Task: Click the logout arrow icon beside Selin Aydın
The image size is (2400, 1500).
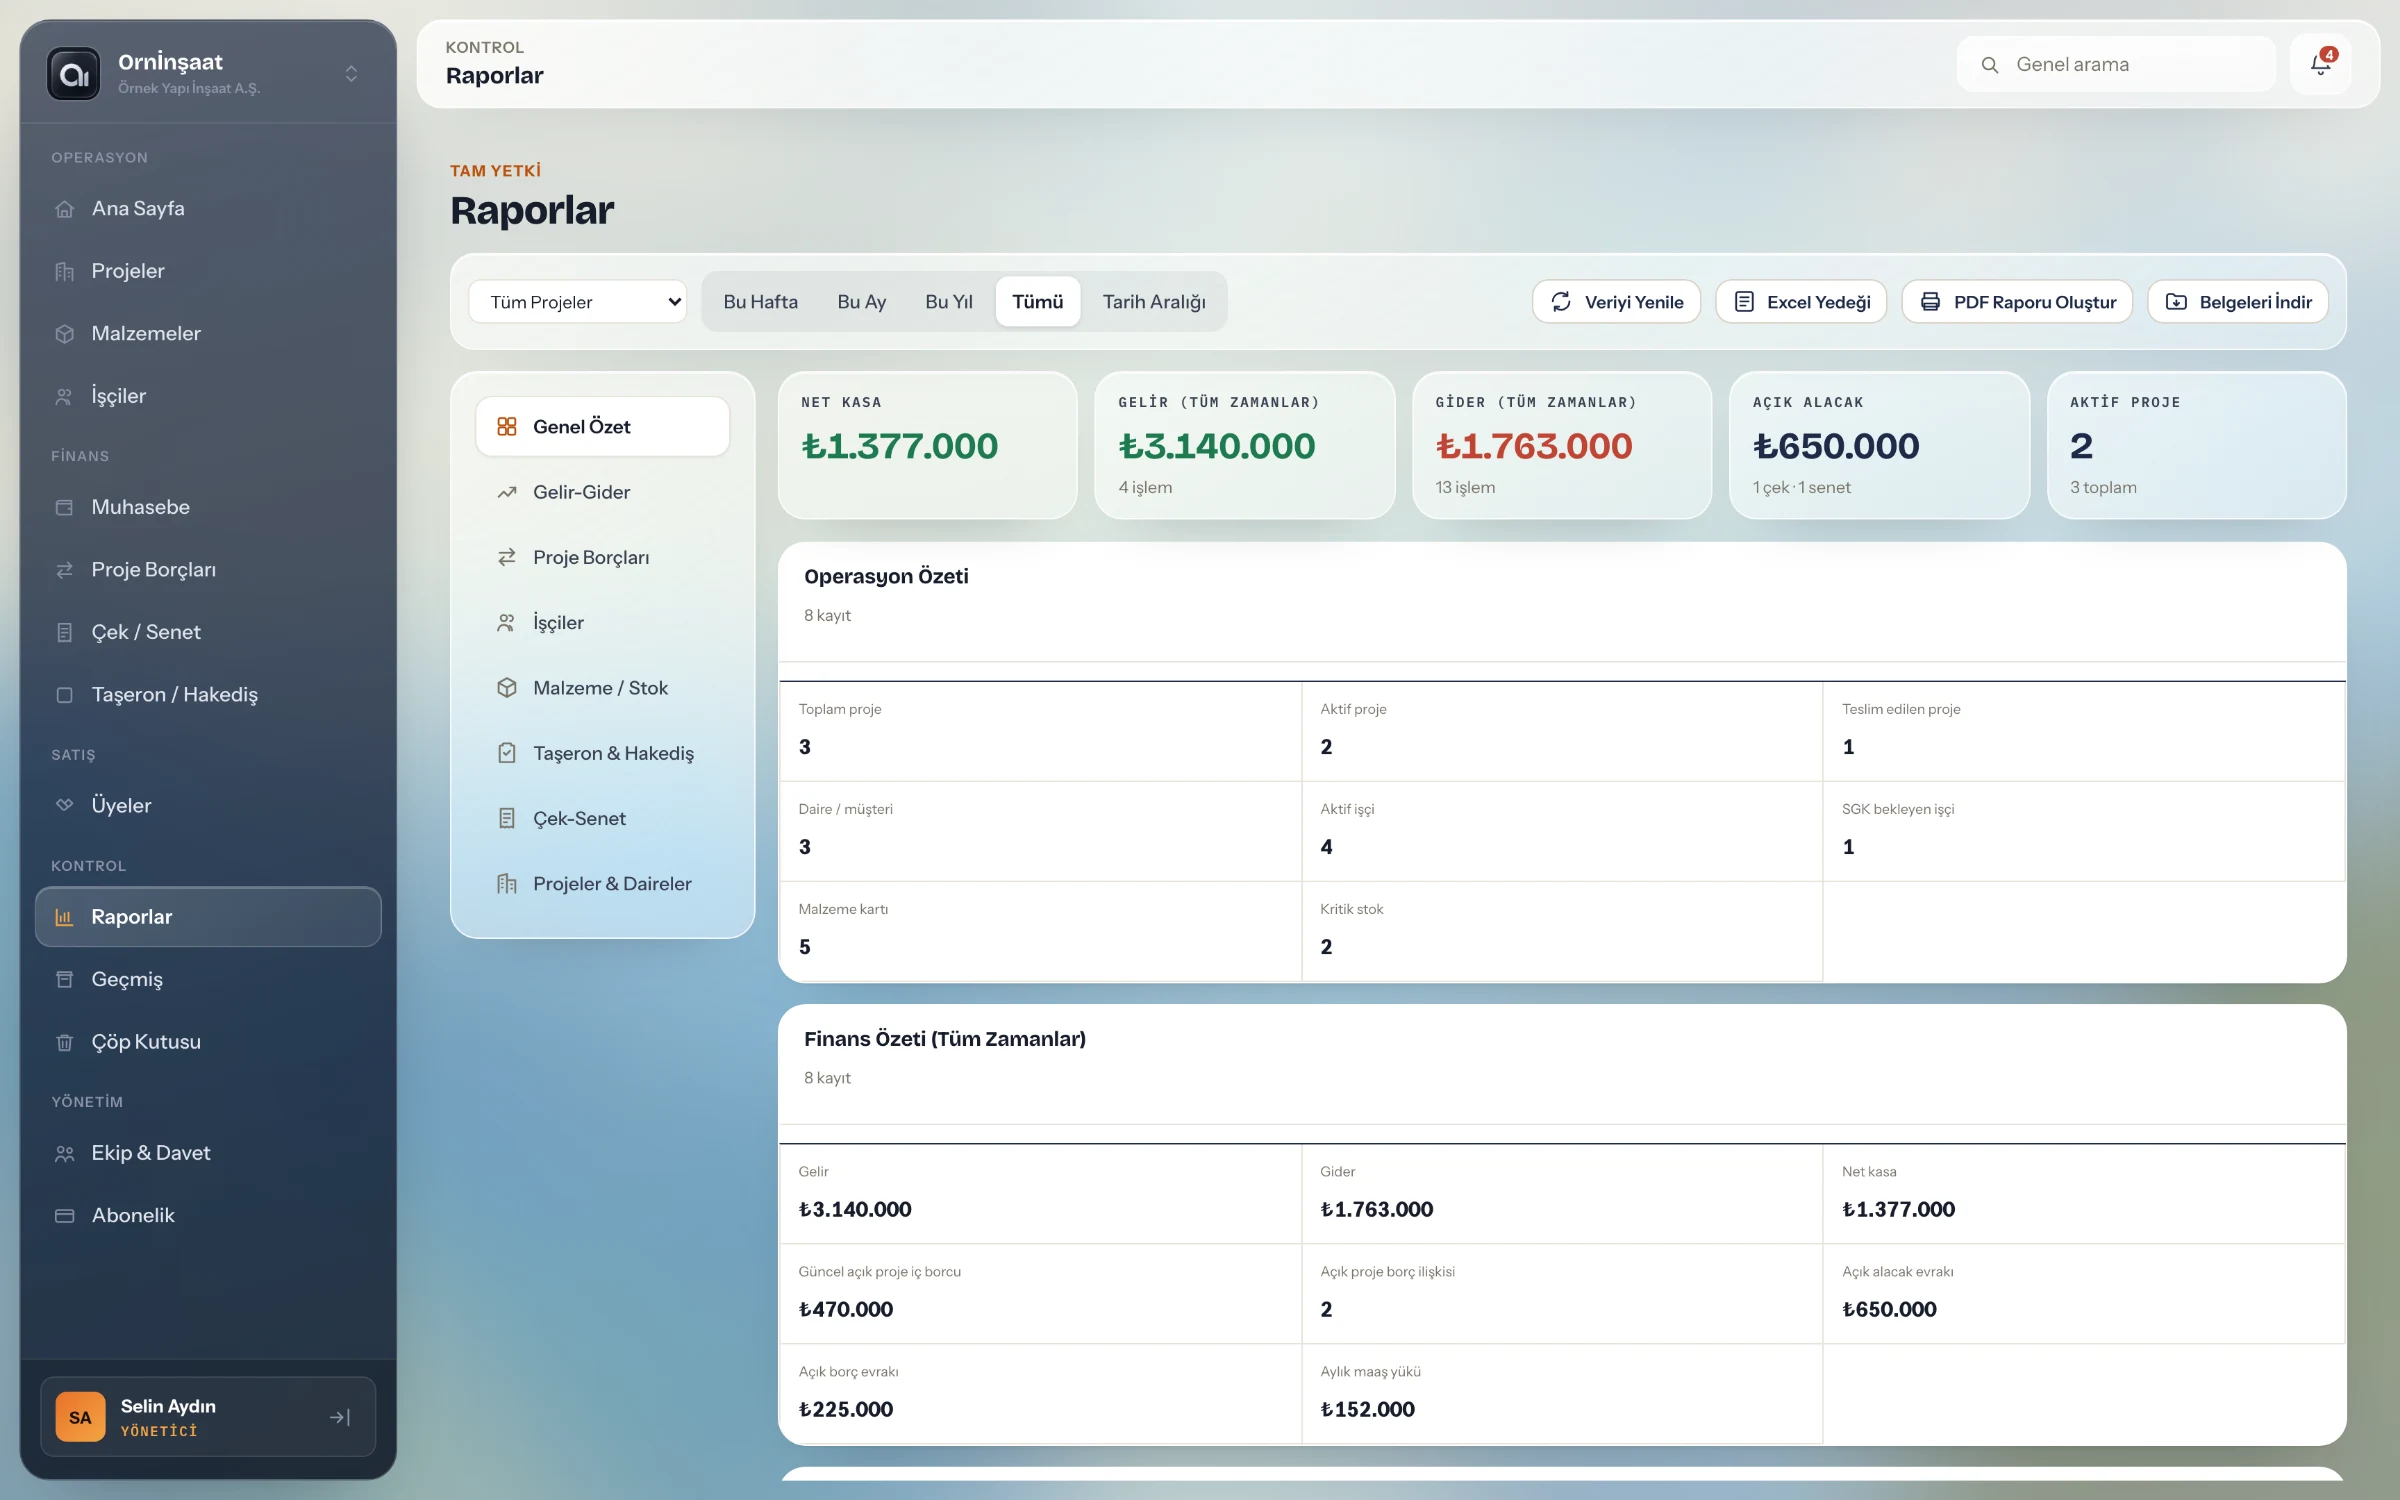Action: (340, 1417)
